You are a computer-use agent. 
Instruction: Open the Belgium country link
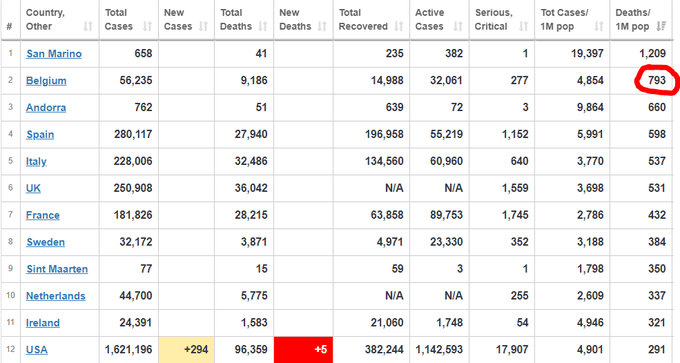tap(46, 81)
